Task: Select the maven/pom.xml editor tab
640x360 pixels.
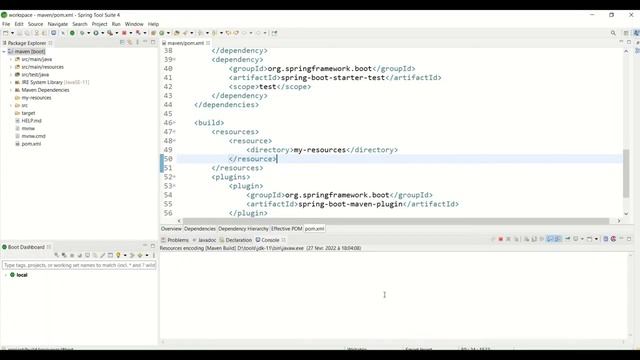Action: (x=186, y=43)
